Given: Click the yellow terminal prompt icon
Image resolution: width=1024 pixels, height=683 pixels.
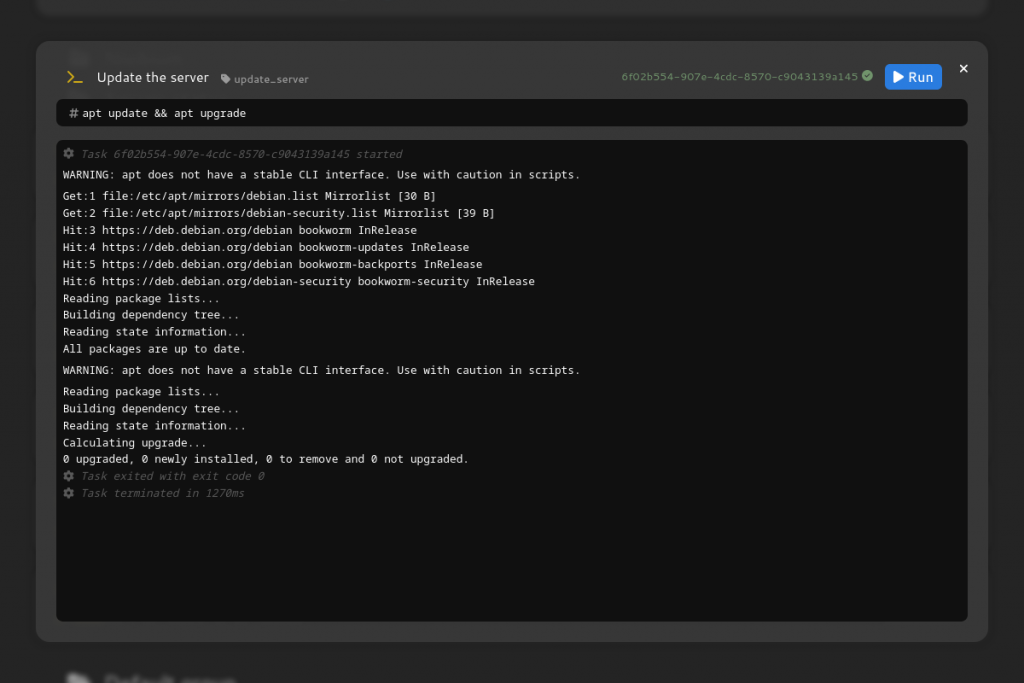Looking at the screenshot, I should tap(74, 77).
